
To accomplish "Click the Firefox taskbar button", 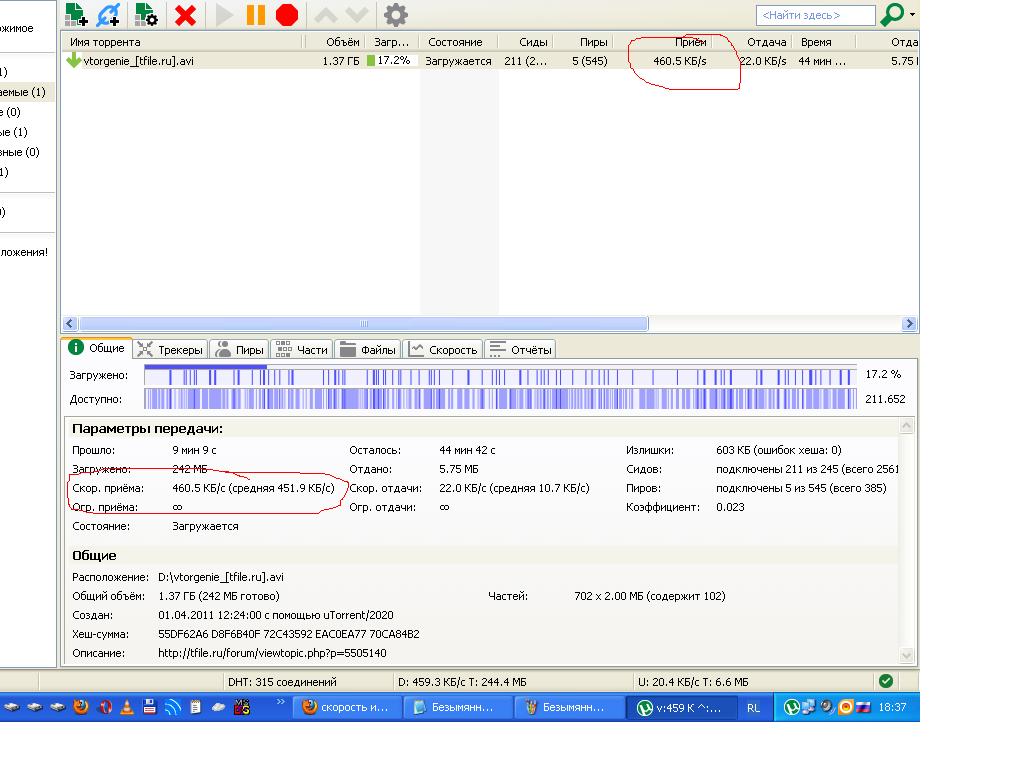I will point(347,707).
